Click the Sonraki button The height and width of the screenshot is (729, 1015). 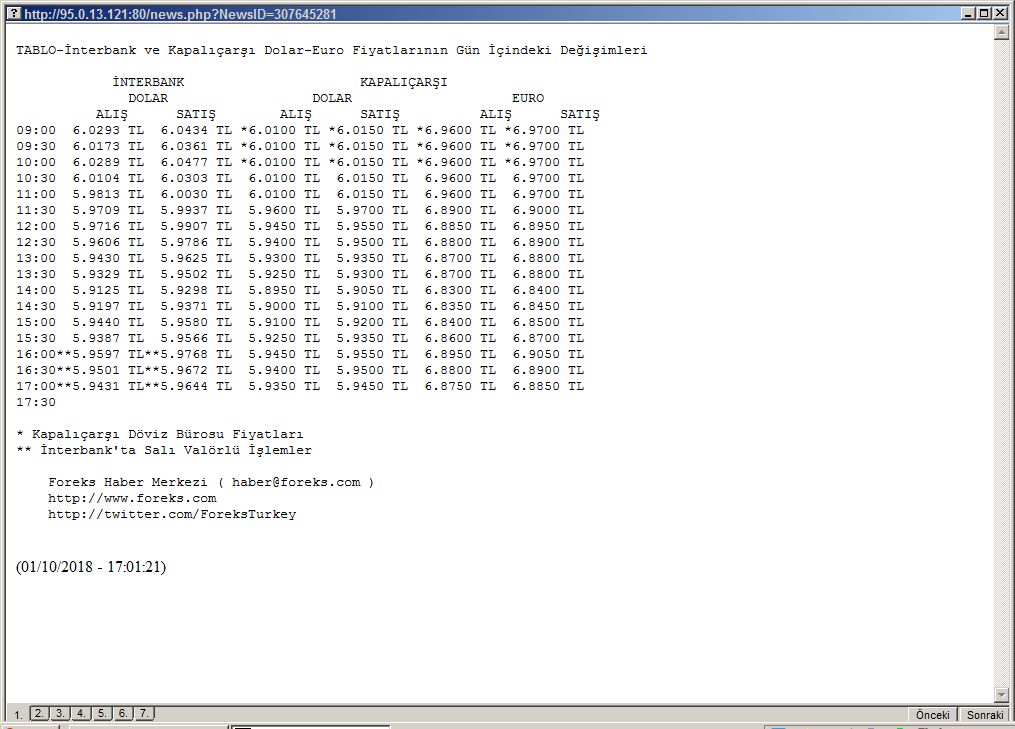[985, 715]
